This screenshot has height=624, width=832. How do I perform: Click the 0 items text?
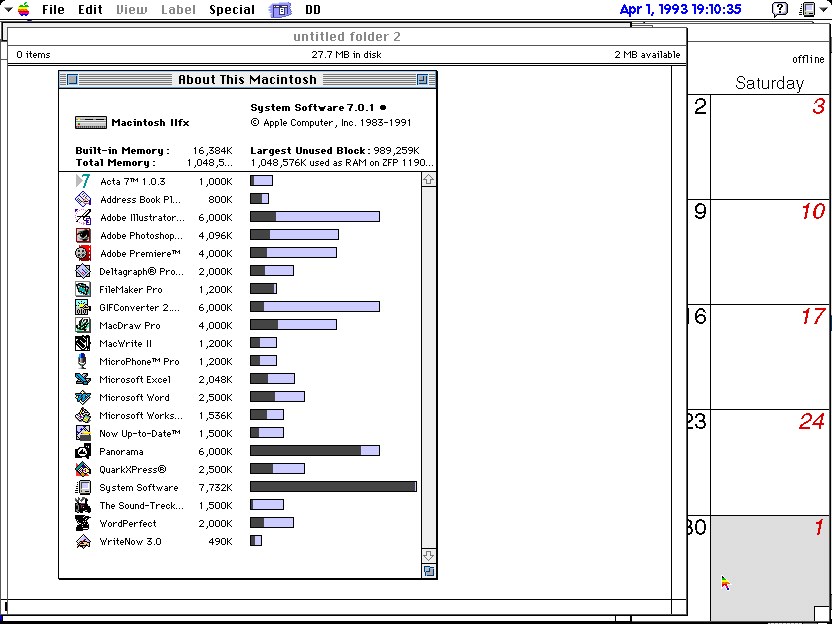pos(33,55)
